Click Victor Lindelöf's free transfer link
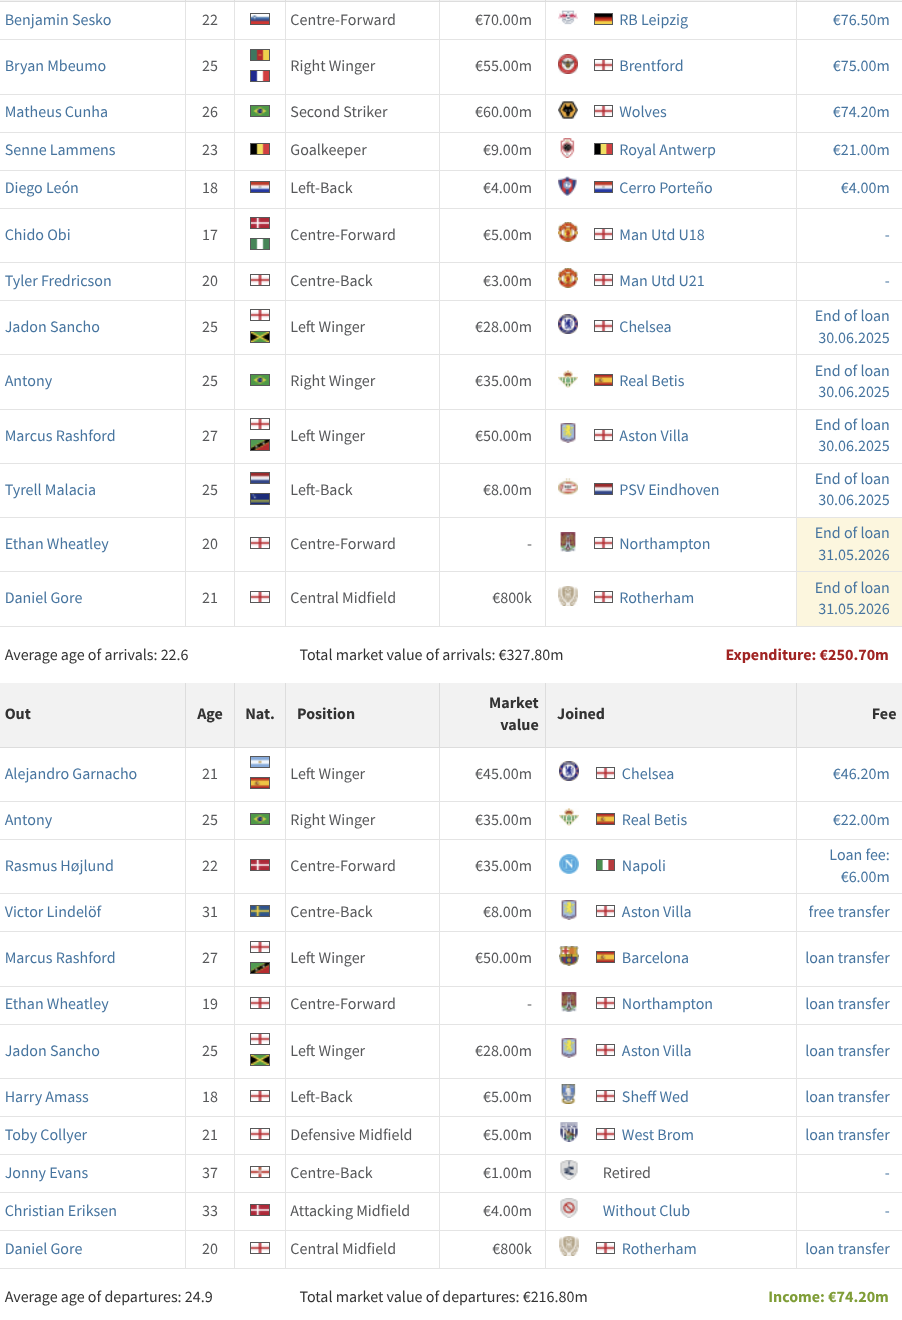Viewport: 902px width, 1320px height. 848,912
